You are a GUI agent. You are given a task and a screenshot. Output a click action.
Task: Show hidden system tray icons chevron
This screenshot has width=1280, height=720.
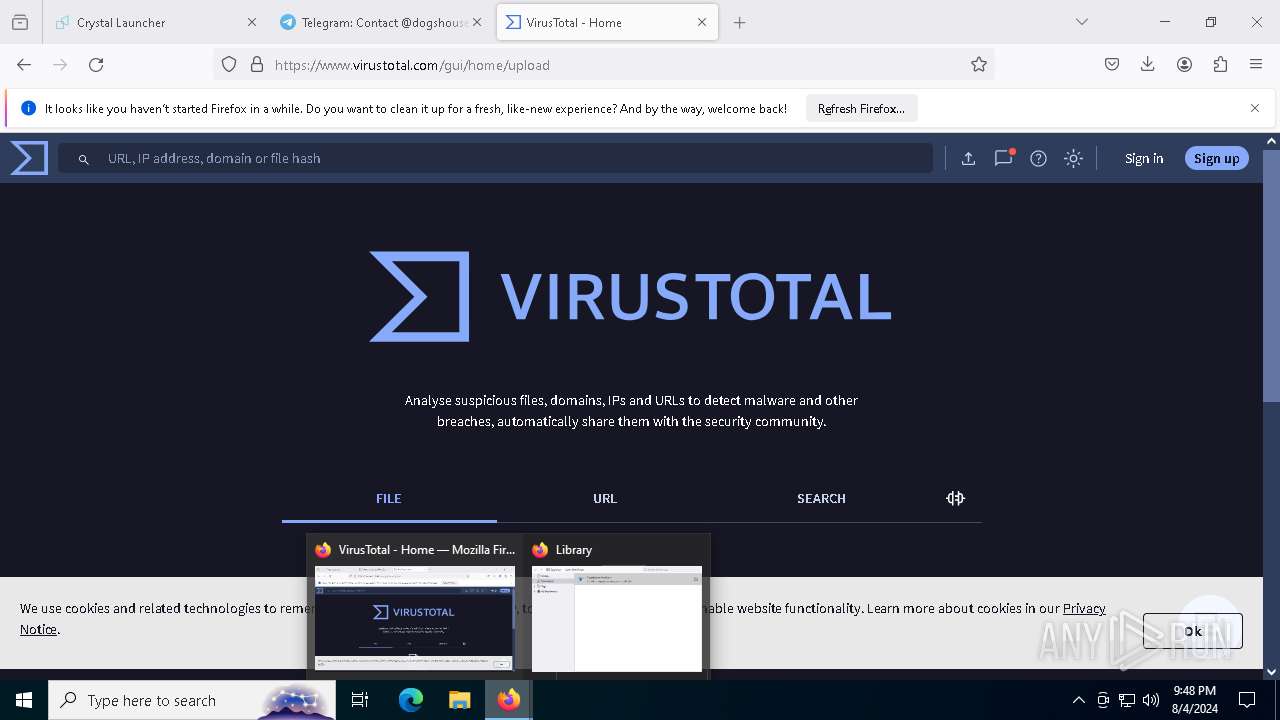point(1078,700)
